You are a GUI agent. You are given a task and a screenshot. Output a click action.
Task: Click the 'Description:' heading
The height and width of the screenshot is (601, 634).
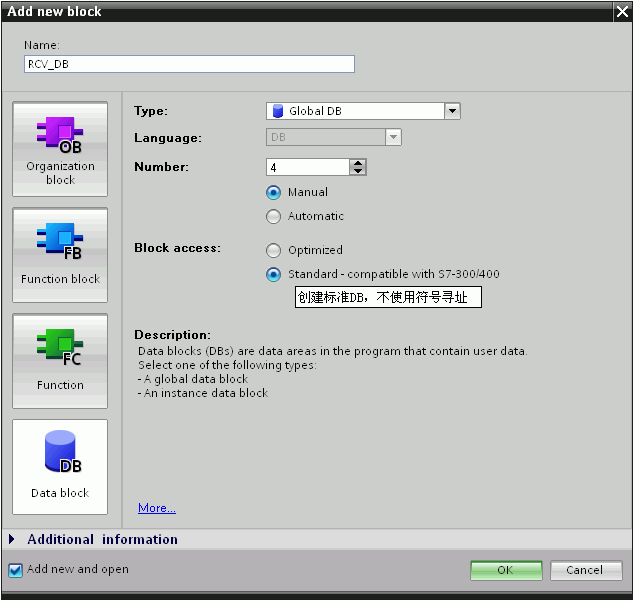tap(173, 335)
